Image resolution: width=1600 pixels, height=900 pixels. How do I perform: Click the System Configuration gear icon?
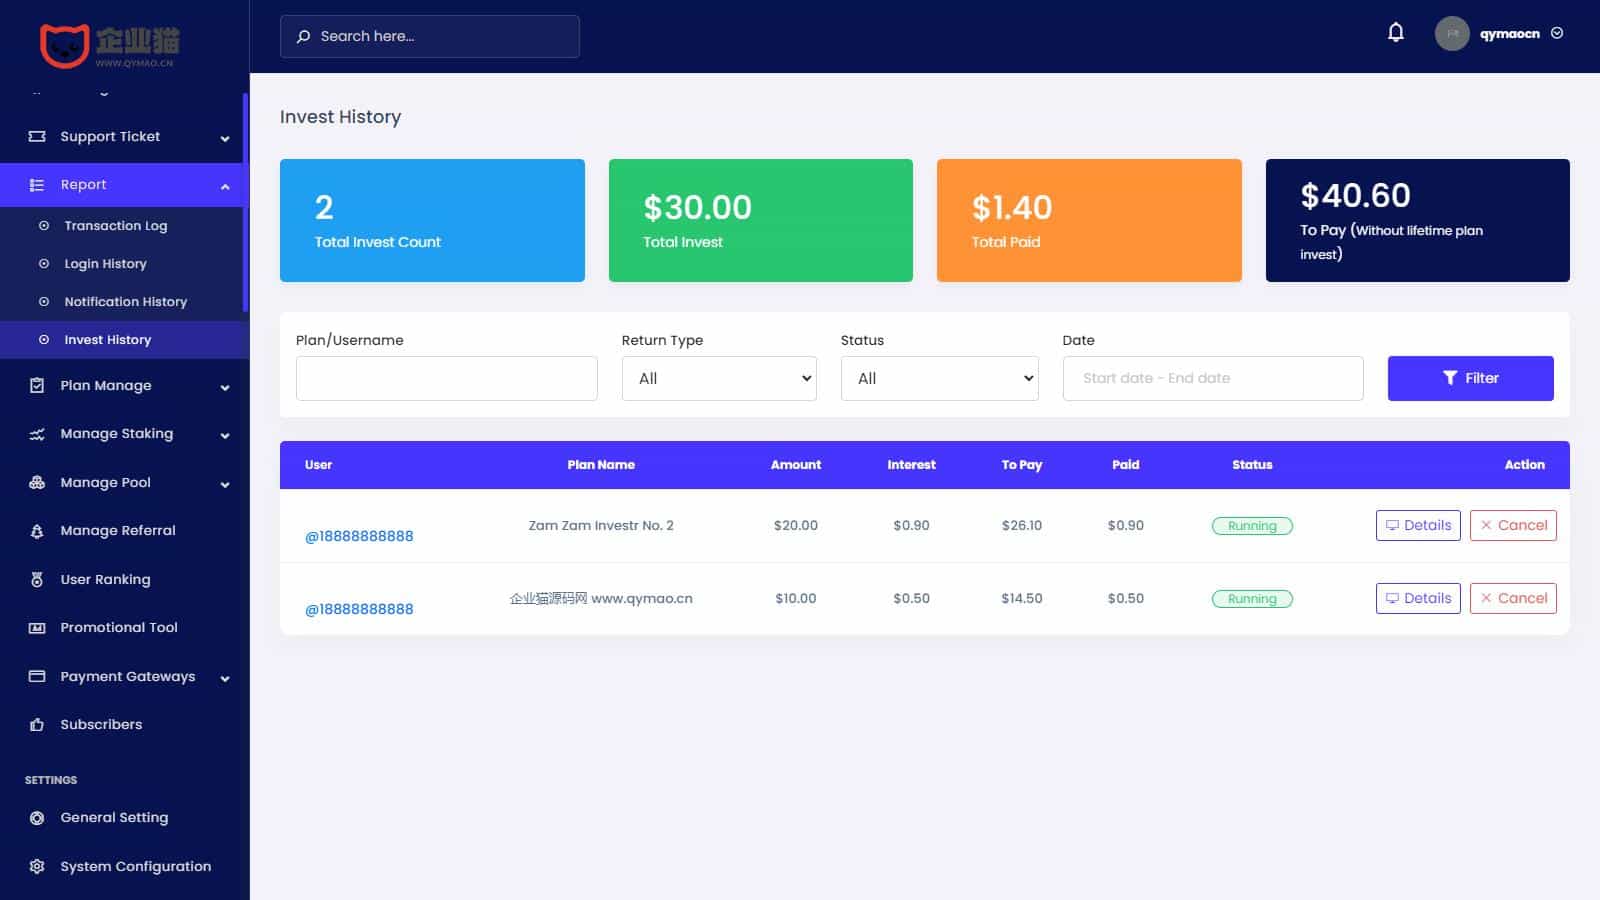(x=37, y=867)
